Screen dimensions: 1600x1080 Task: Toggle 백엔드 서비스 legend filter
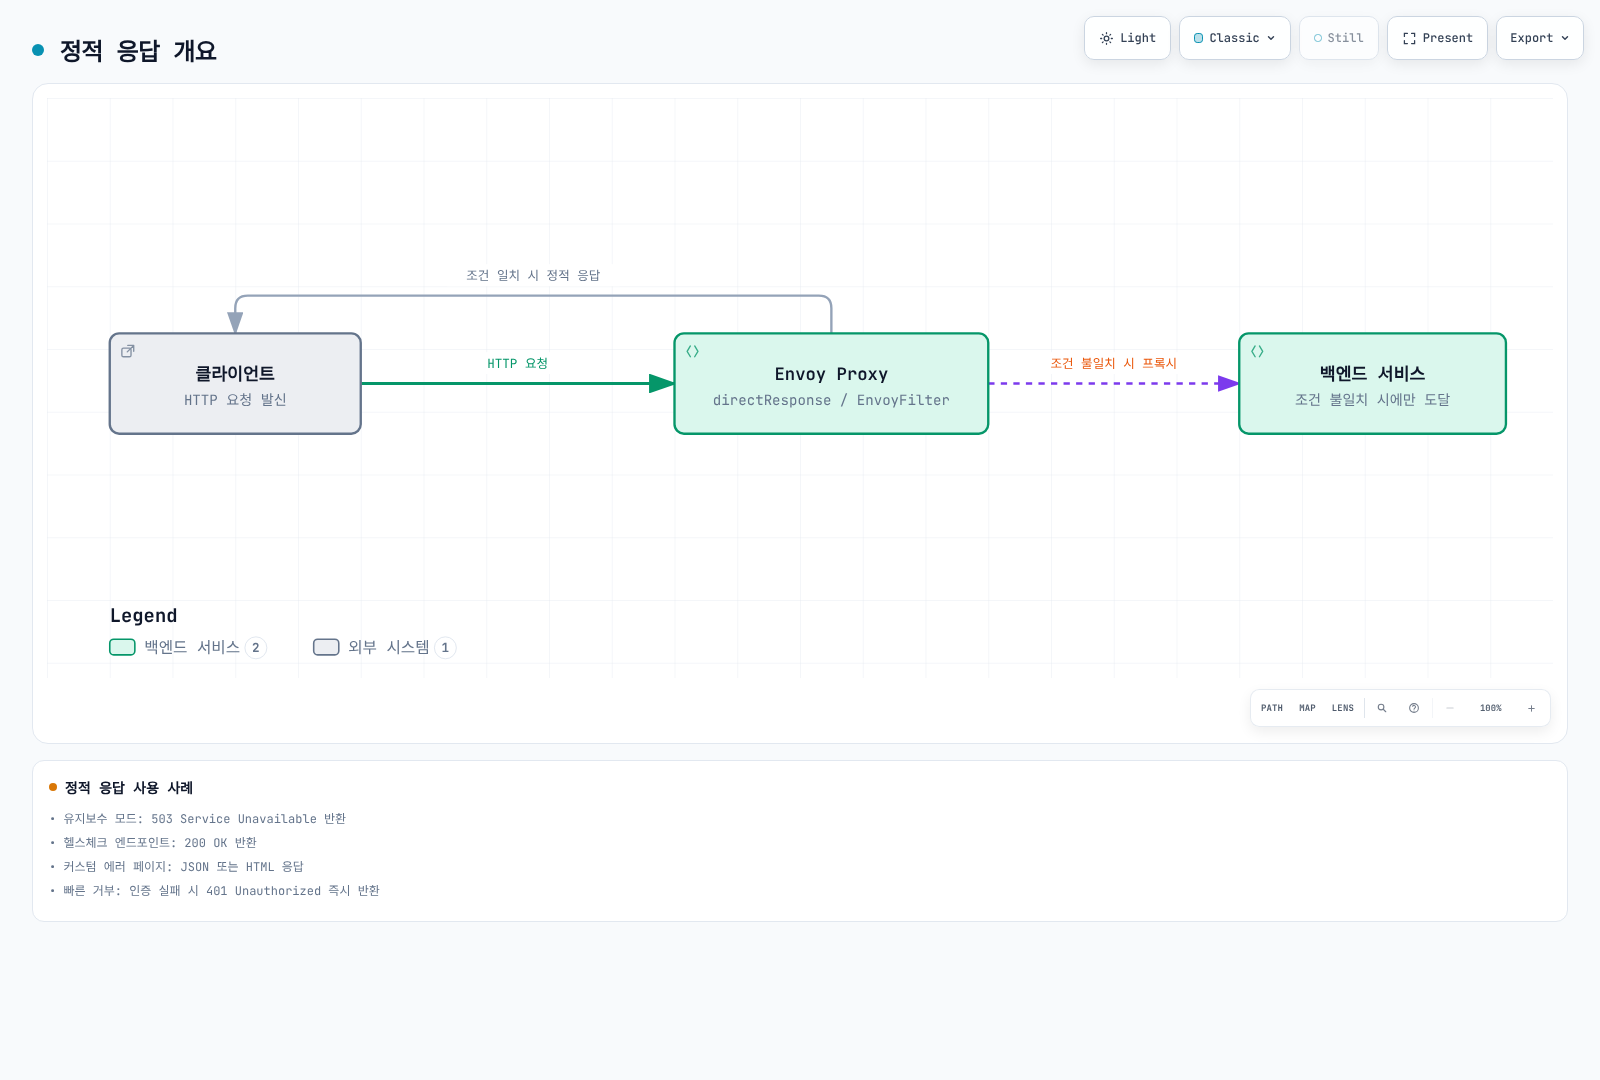[188, 647]
